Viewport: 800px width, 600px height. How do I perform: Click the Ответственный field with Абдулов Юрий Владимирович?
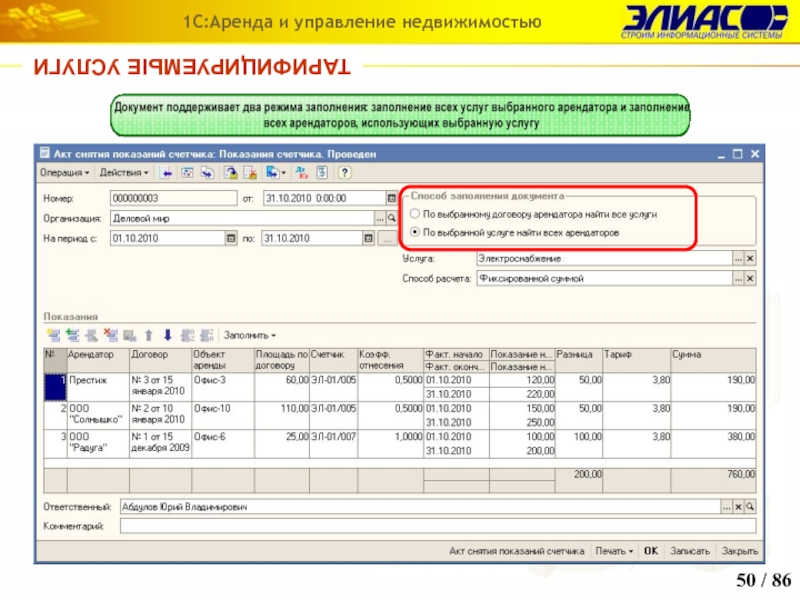[420, 507]
